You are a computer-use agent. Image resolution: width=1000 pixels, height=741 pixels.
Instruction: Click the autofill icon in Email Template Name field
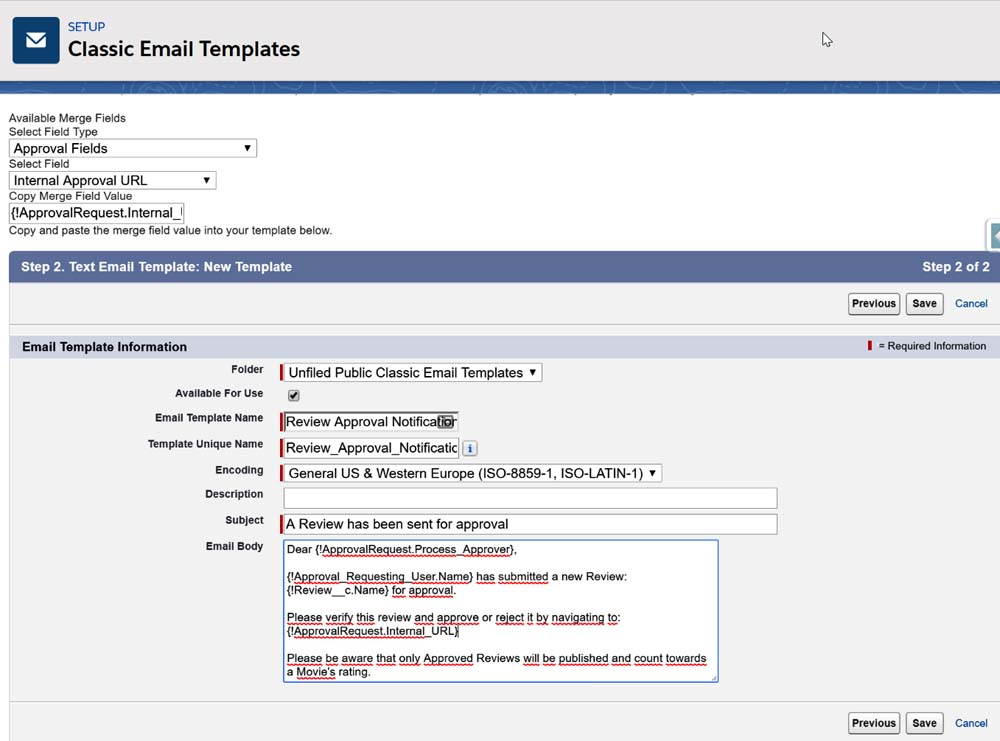click(x=446, y=422)
